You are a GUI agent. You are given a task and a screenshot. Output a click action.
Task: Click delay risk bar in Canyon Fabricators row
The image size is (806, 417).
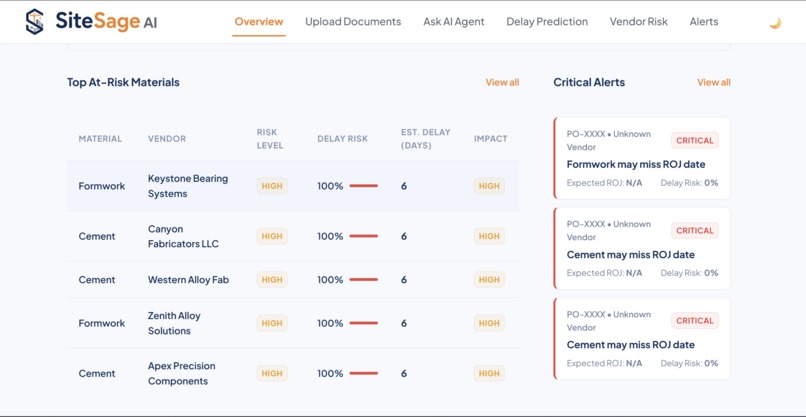tap(364, 237)
